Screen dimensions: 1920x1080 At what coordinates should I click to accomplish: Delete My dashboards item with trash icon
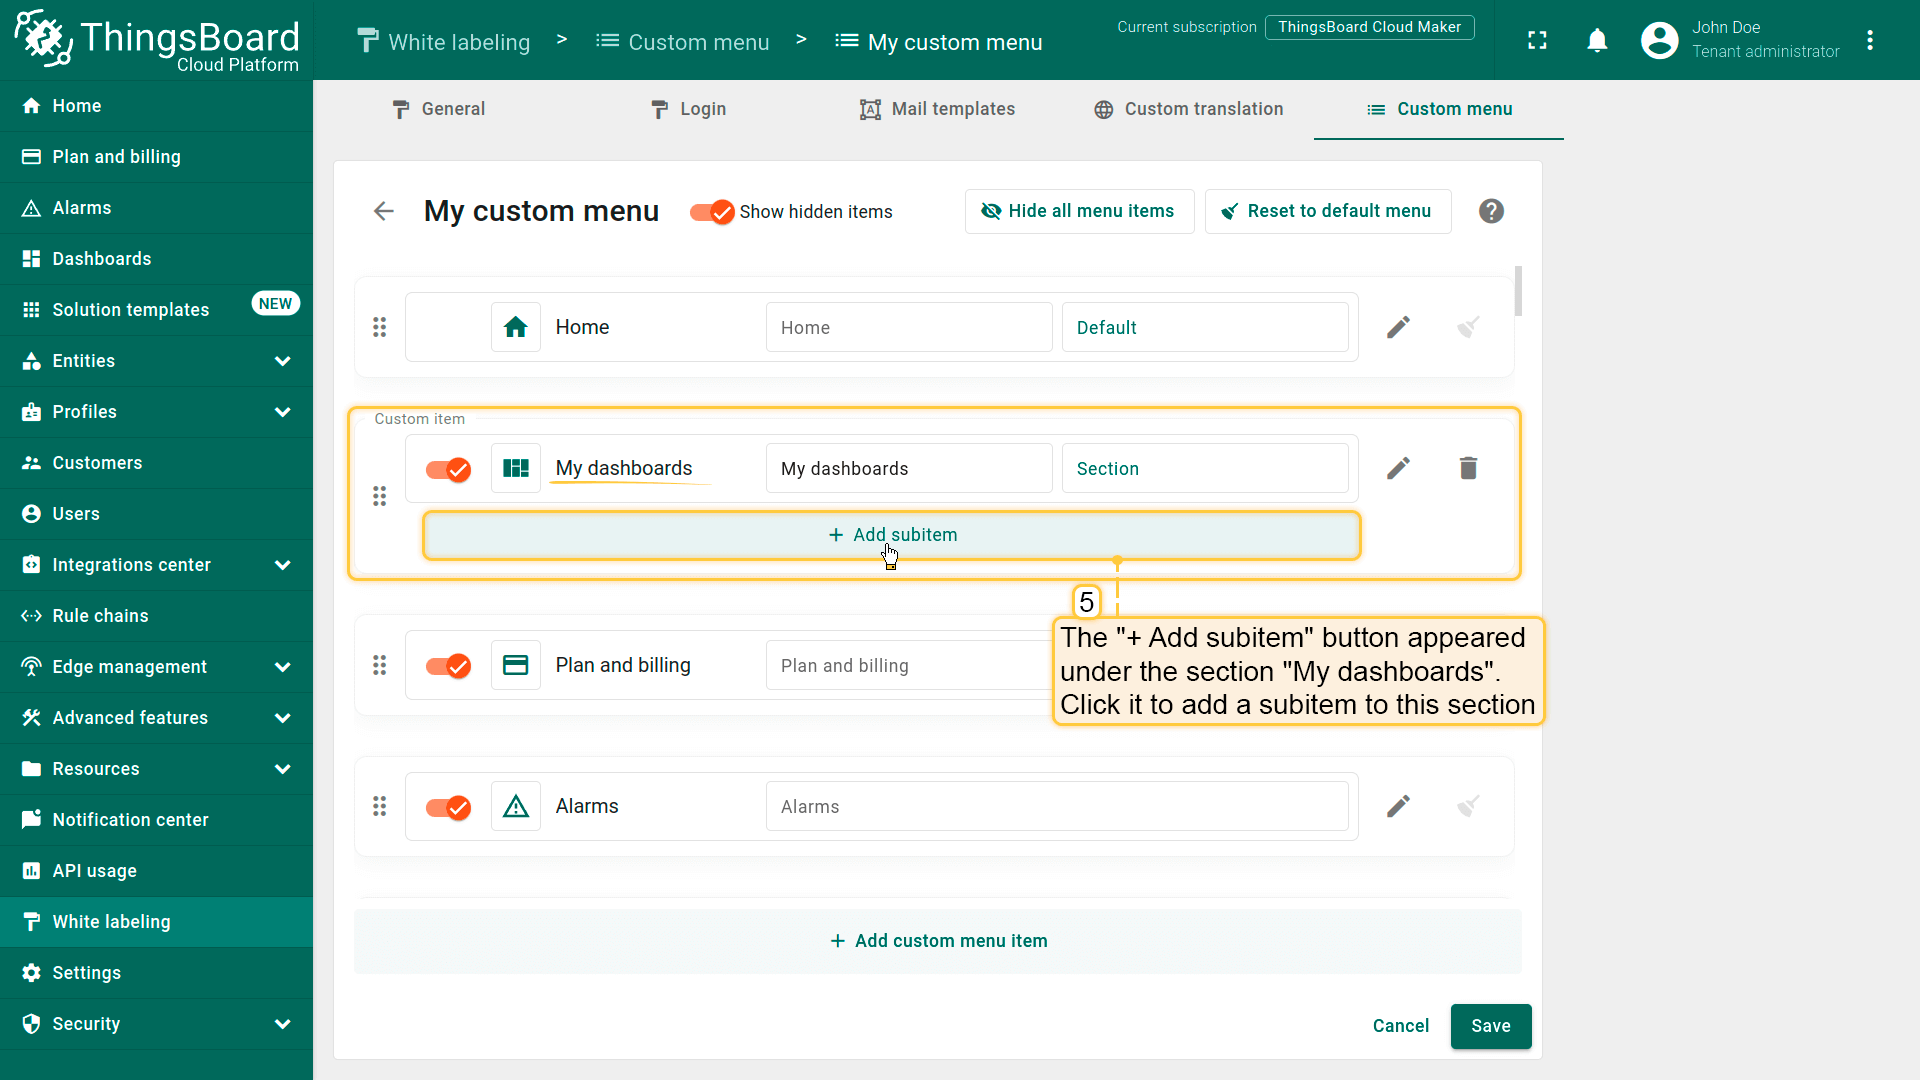pyautogui.click(x=1468, y=468)
